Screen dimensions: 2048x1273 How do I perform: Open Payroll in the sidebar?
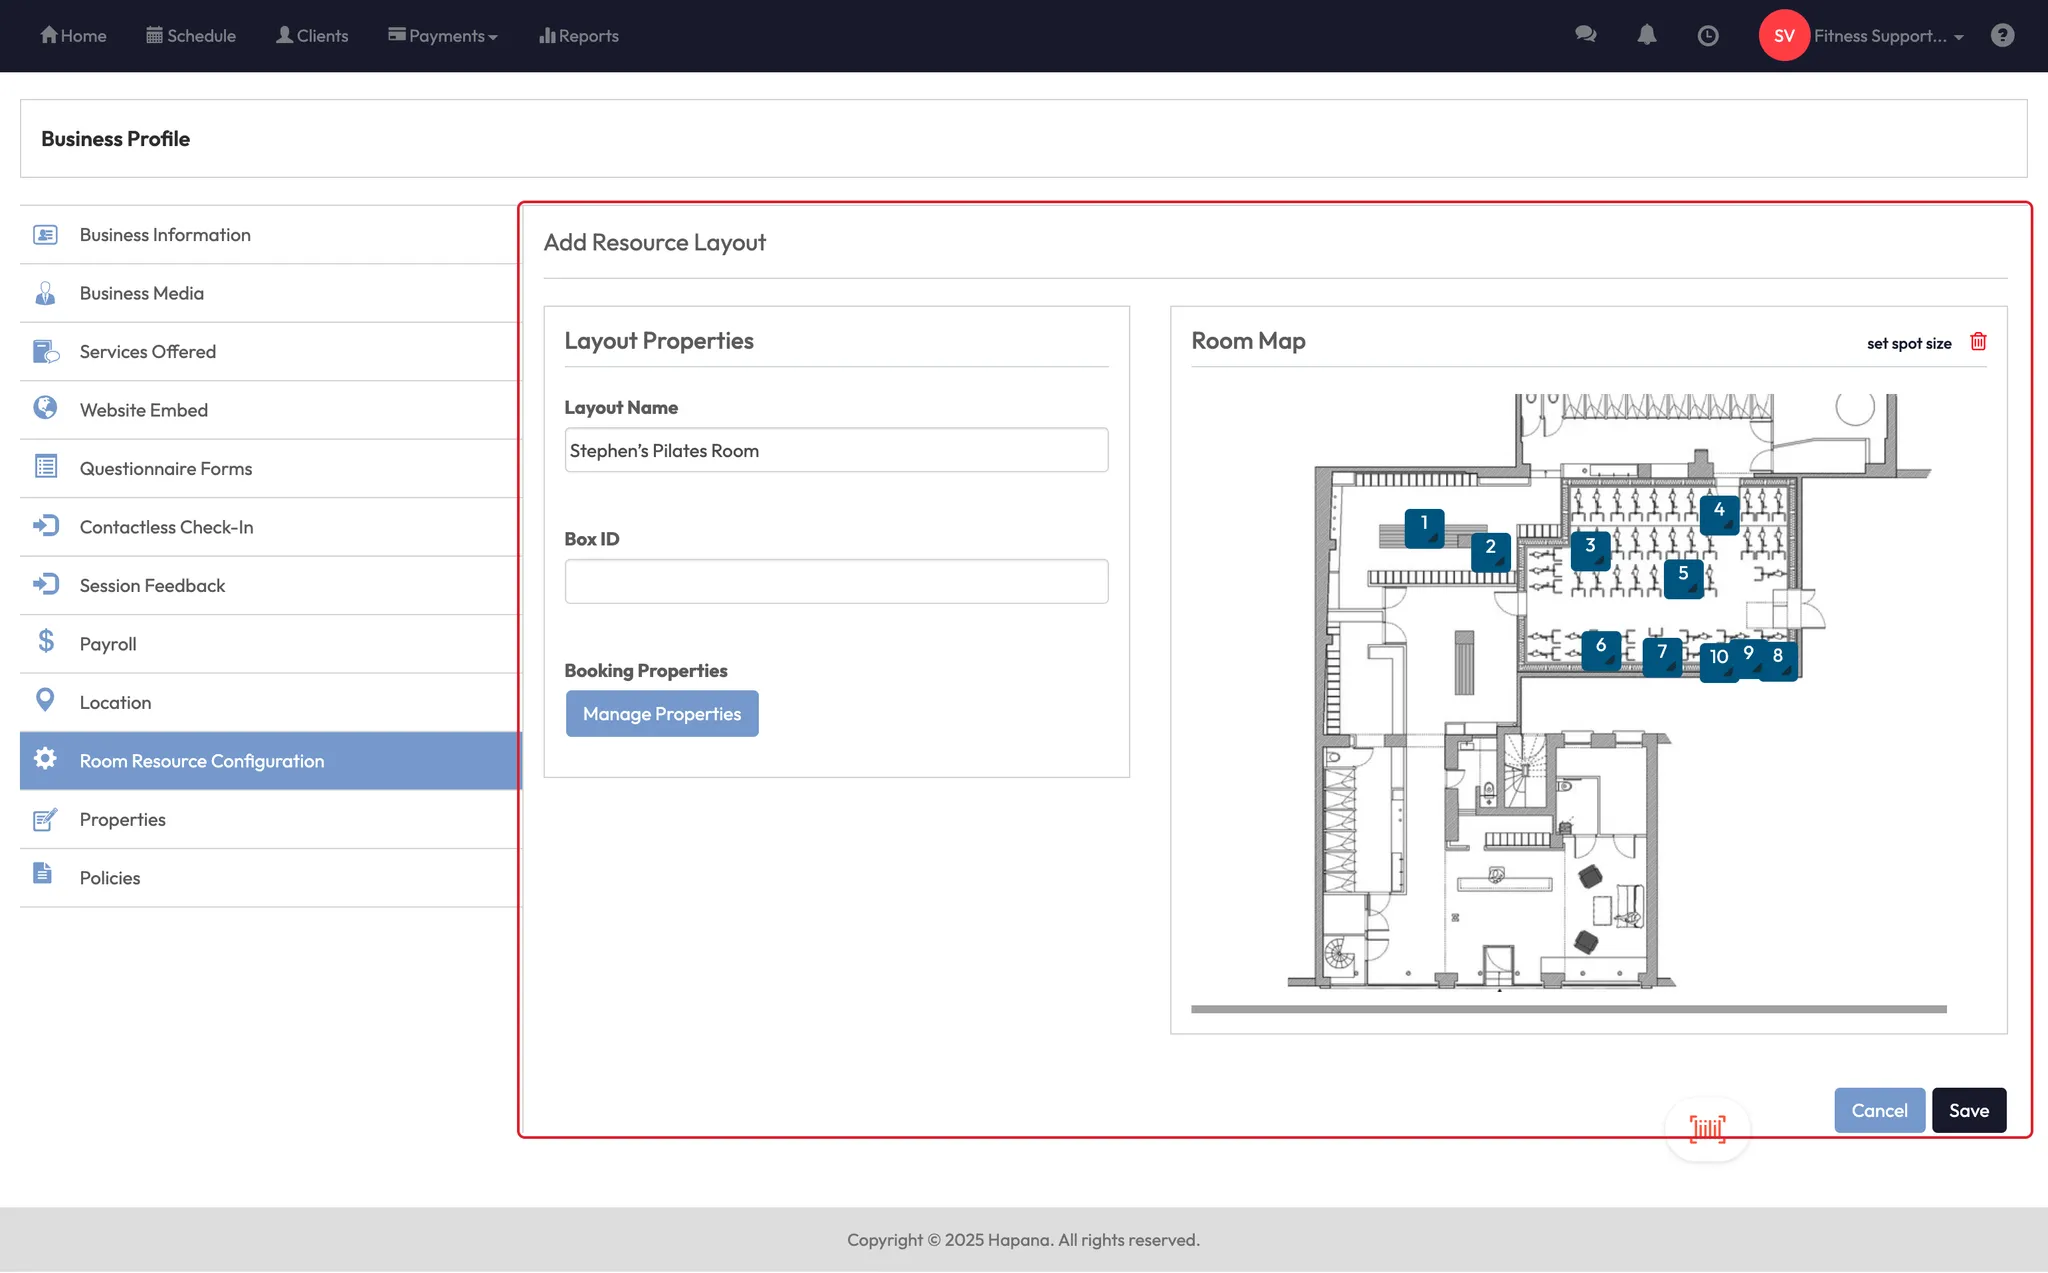pyautogui.click(x=108, y=644)
